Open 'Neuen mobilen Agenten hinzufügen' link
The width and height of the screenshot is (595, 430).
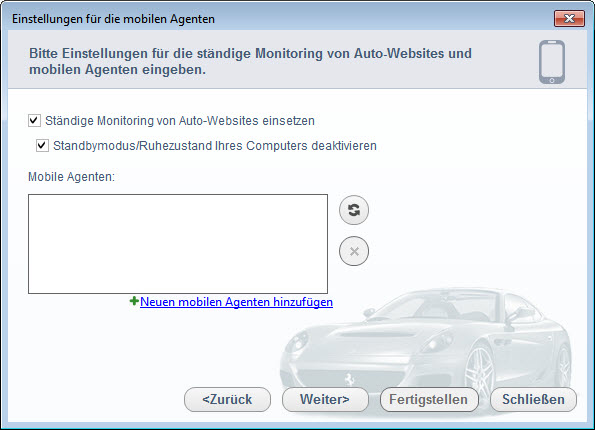tap(236, 302)
